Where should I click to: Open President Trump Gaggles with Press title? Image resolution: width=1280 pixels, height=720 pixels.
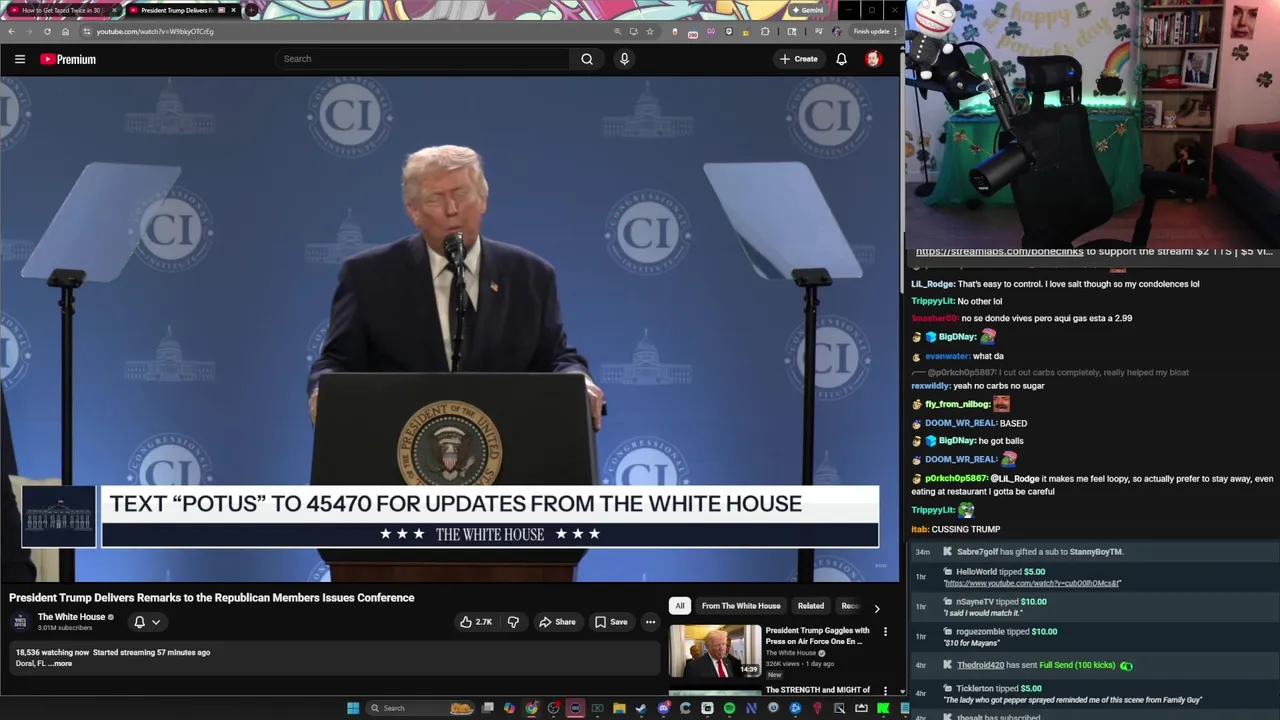(817, 636)
